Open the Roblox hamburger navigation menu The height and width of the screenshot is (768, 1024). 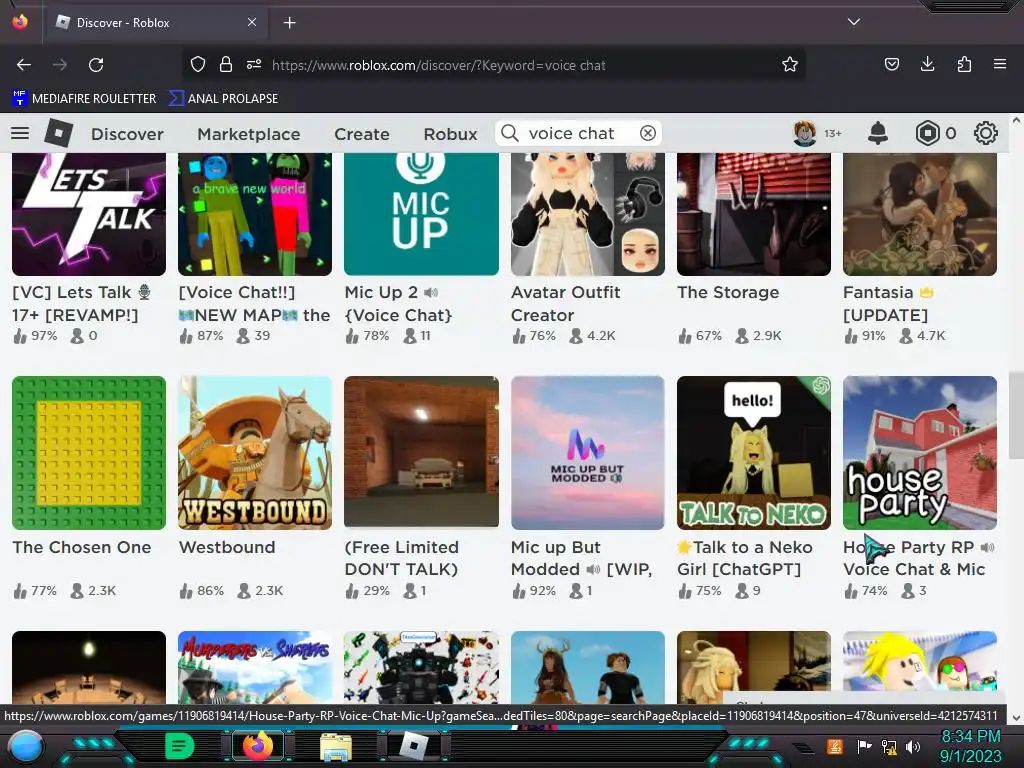pyautogui.click(x=20, y=133)
